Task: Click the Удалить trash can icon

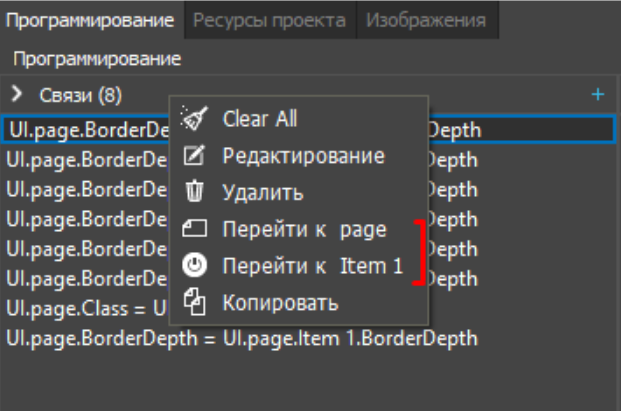Action: click(x=194, y=191)
